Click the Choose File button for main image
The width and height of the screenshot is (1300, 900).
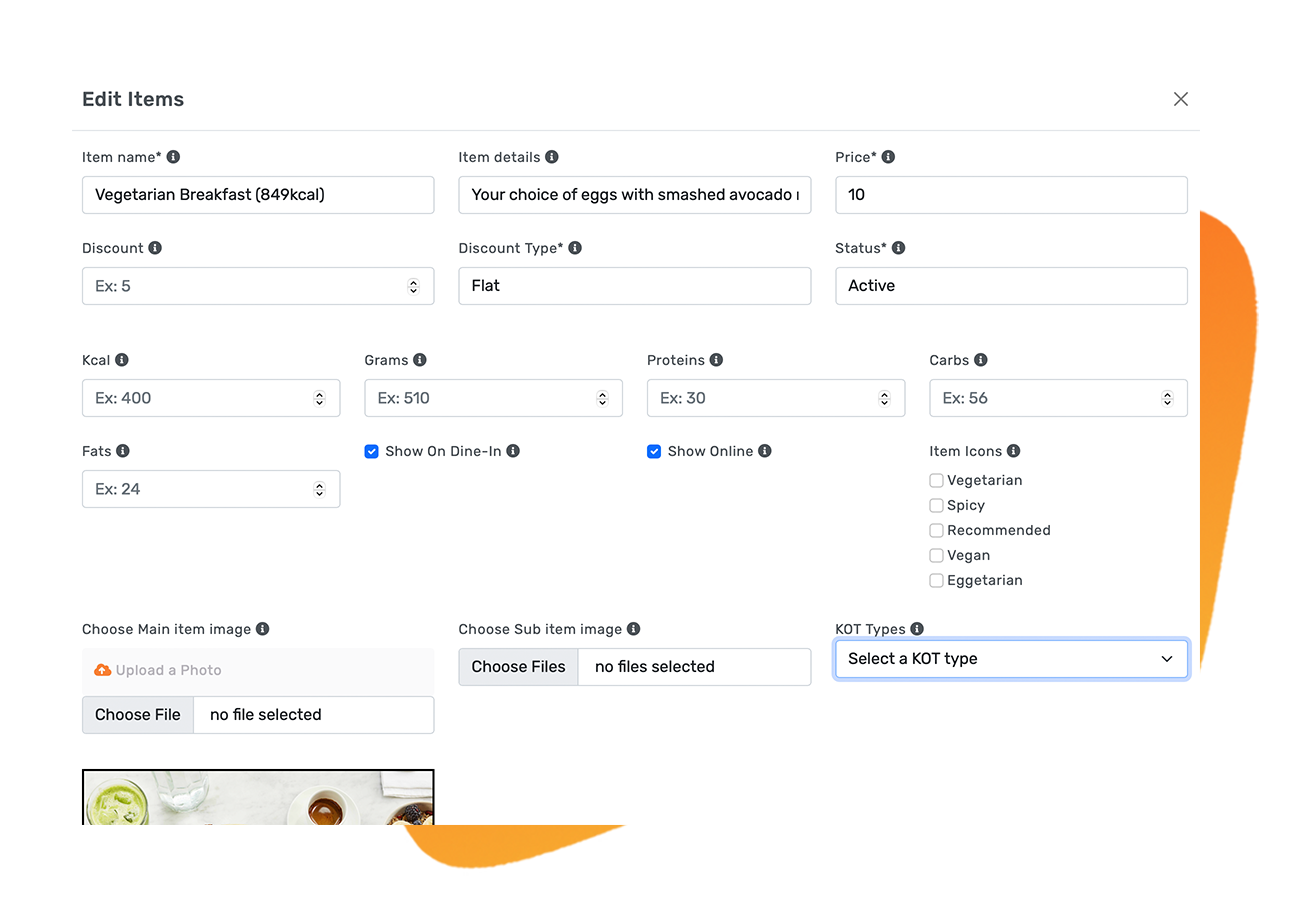pos(138,715)
